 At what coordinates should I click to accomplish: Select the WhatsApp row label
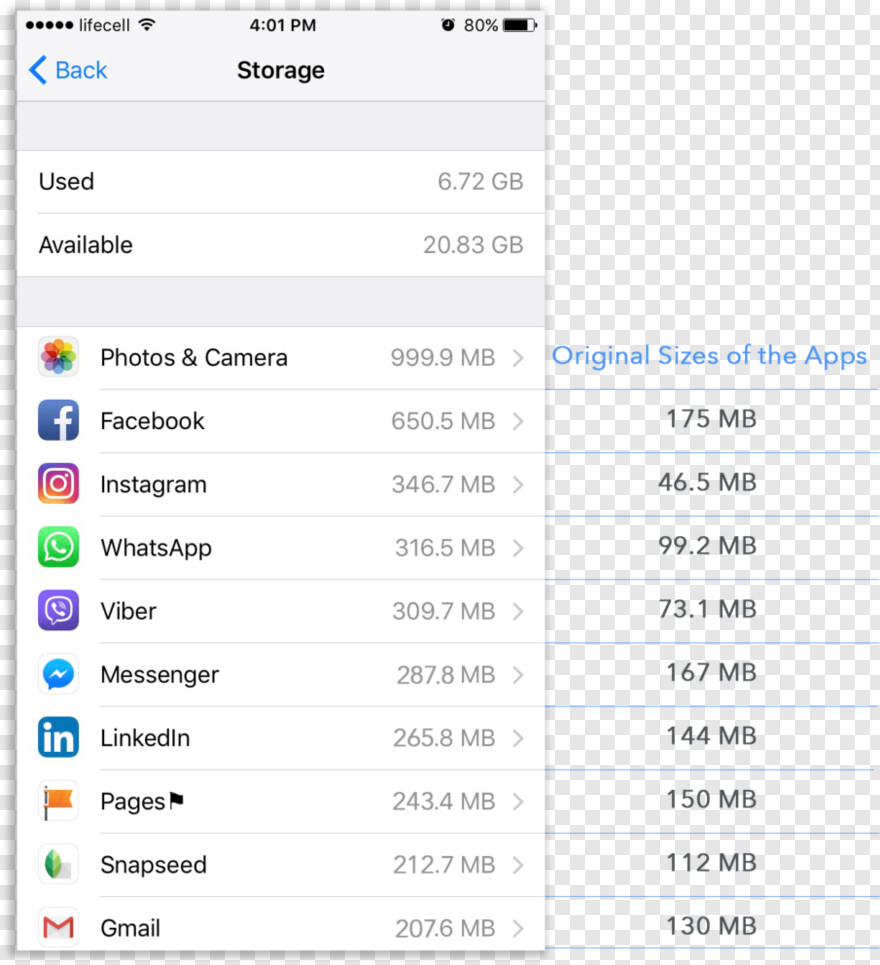click(x=156, y=548)
